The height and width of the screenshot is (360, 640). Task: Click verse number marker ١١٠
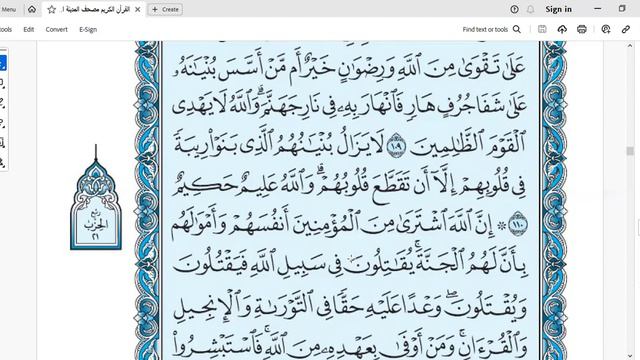[518, 224]
